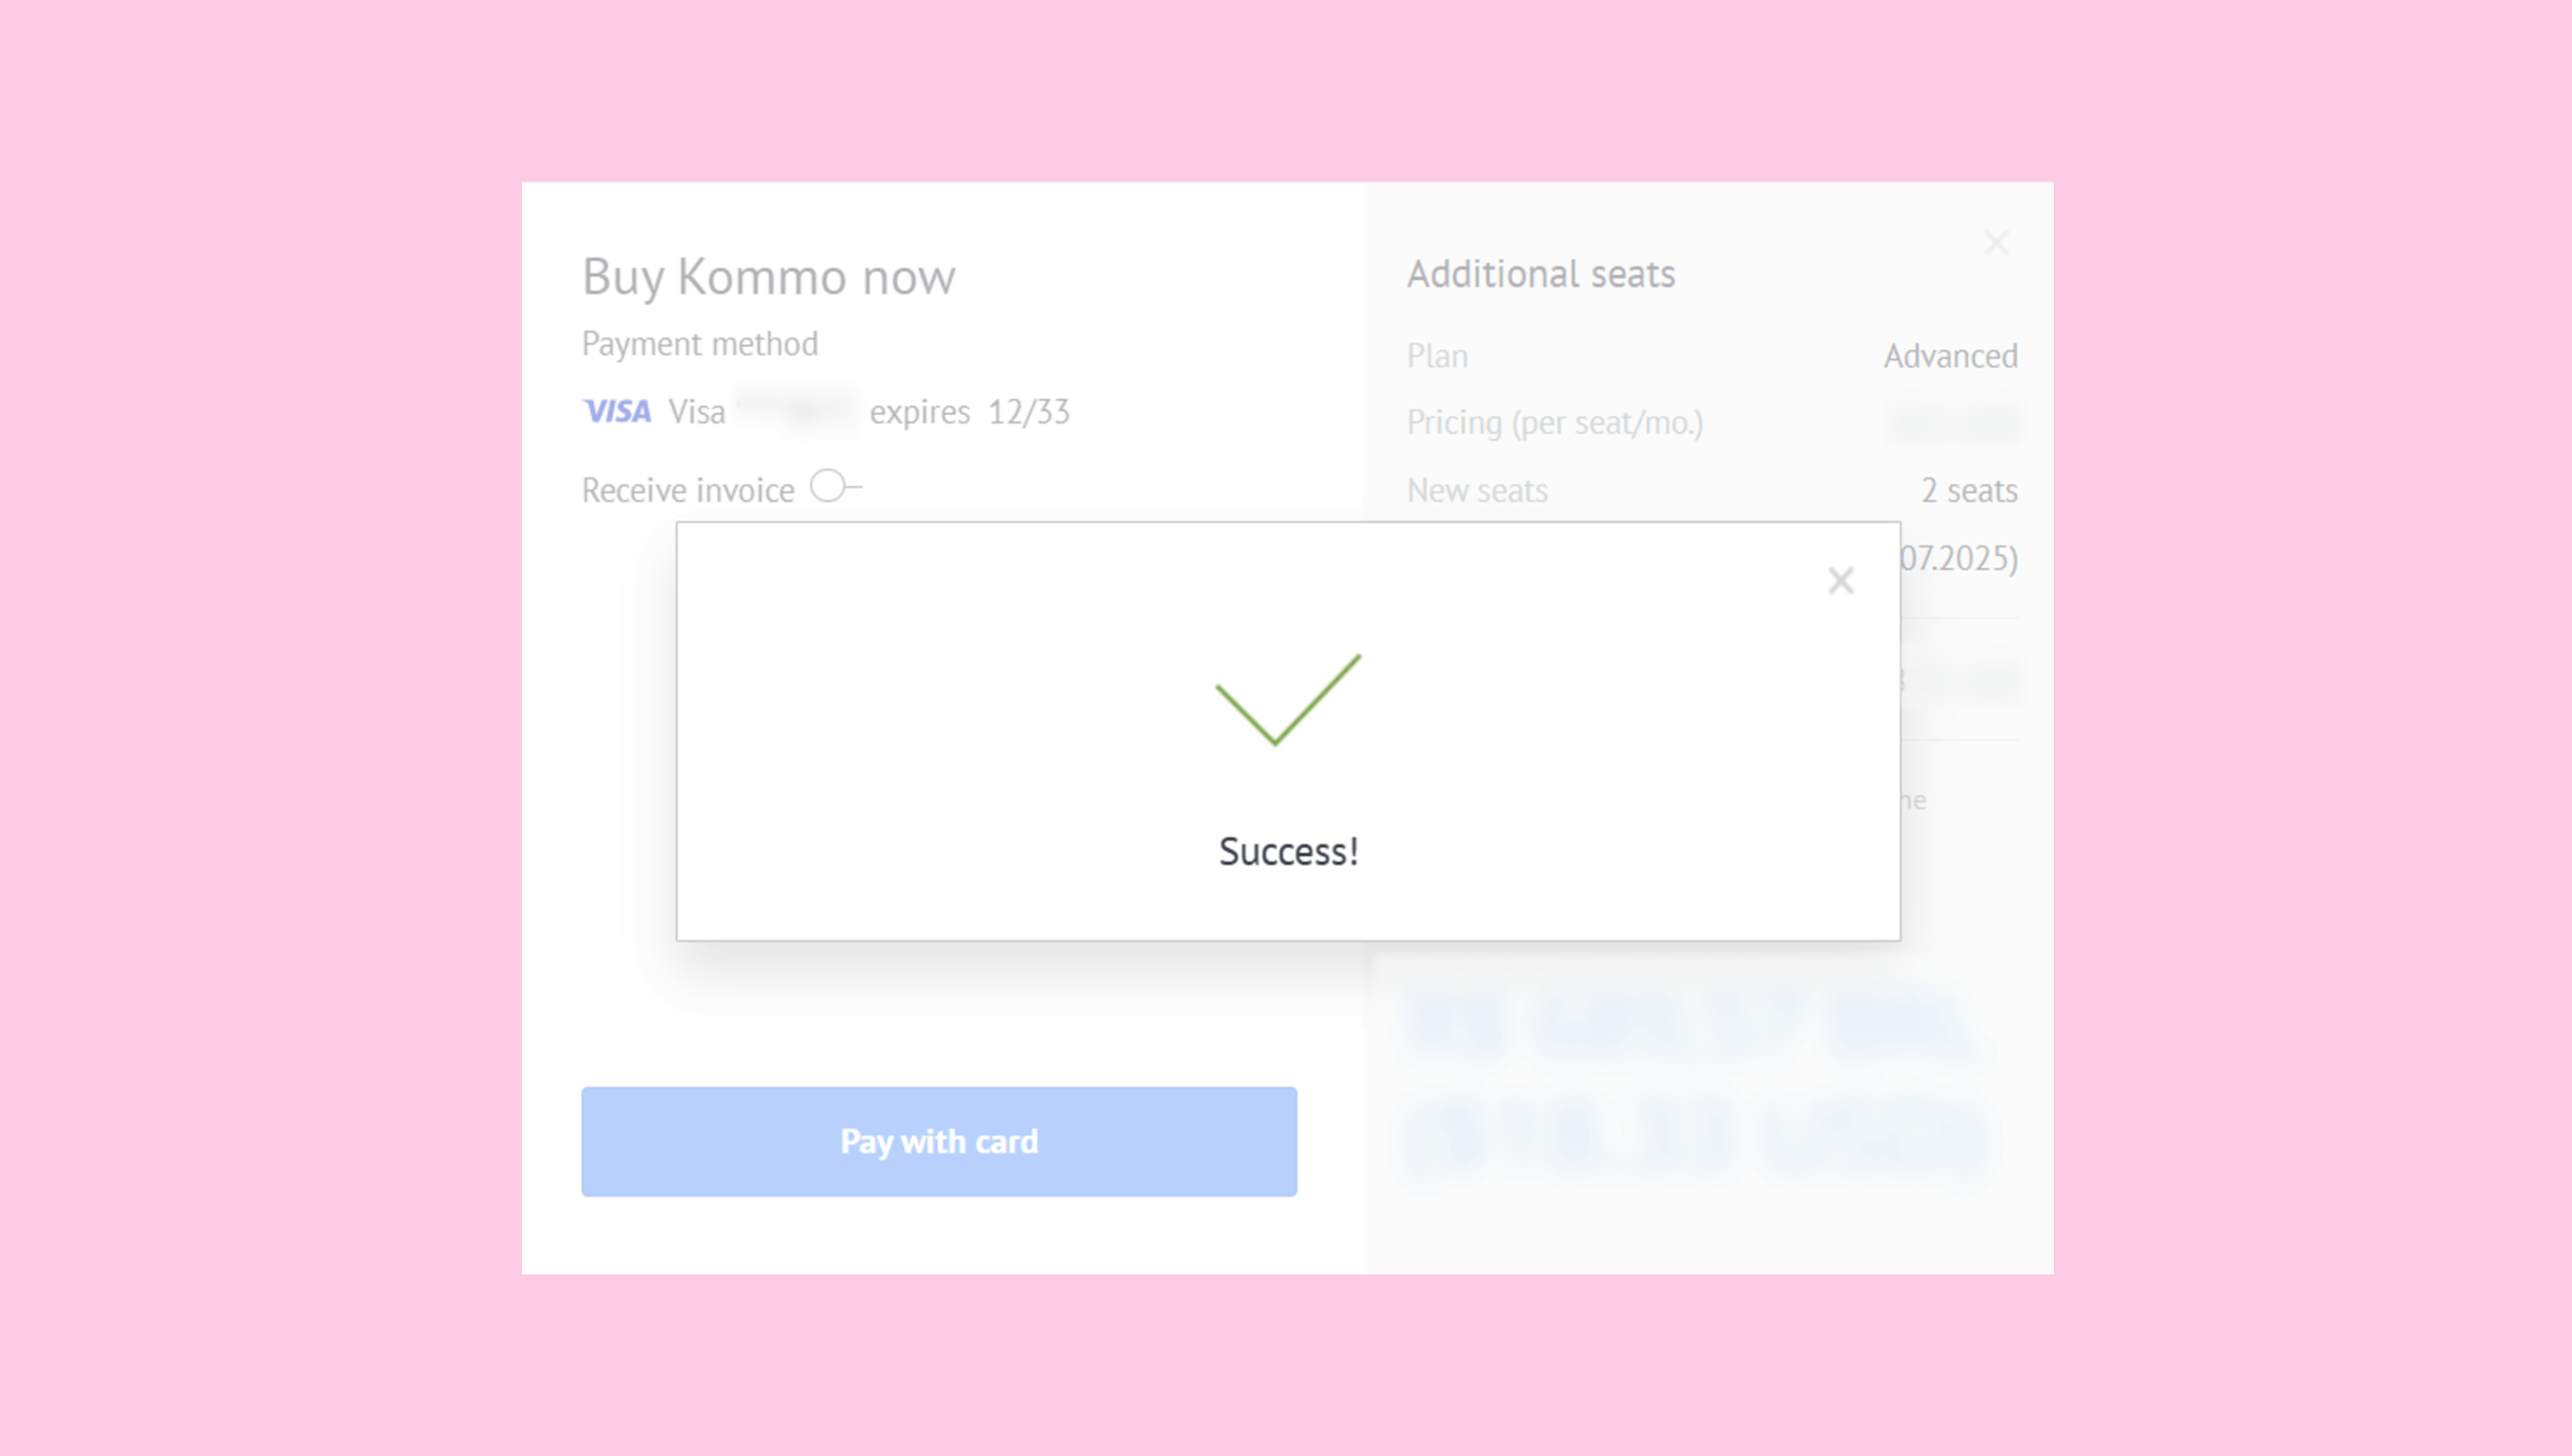Click the Buy Kommo now heading

click(x=768, y=277)
